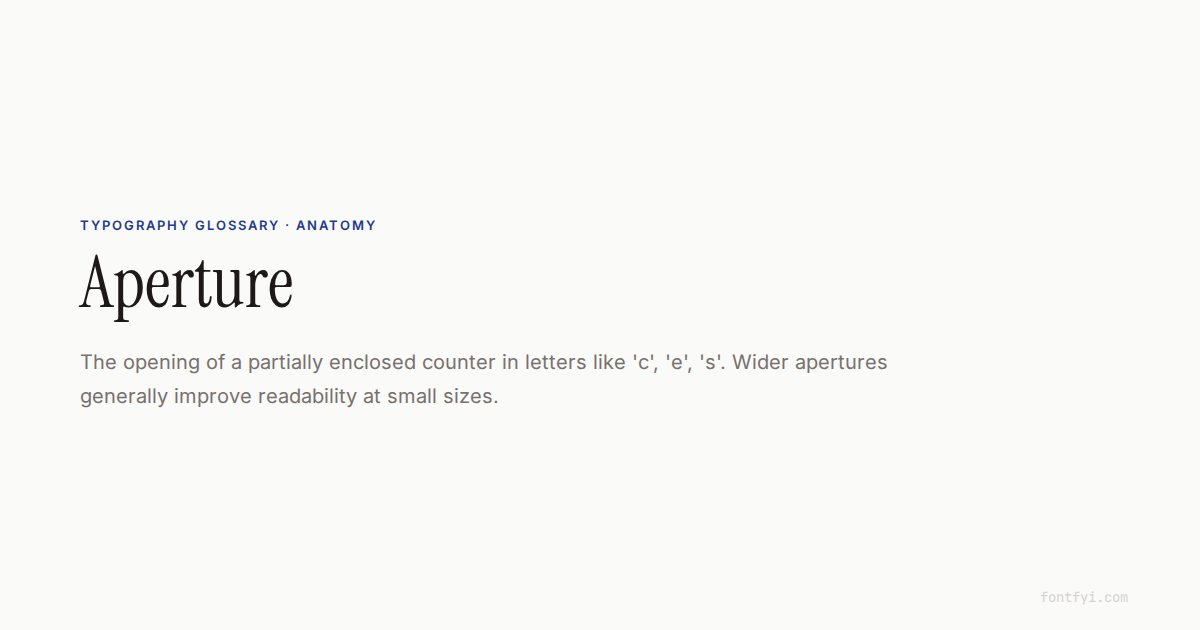
Task: Click the capital A of Aperture heading
Action: pyautogui.click(x=98, y=282)
